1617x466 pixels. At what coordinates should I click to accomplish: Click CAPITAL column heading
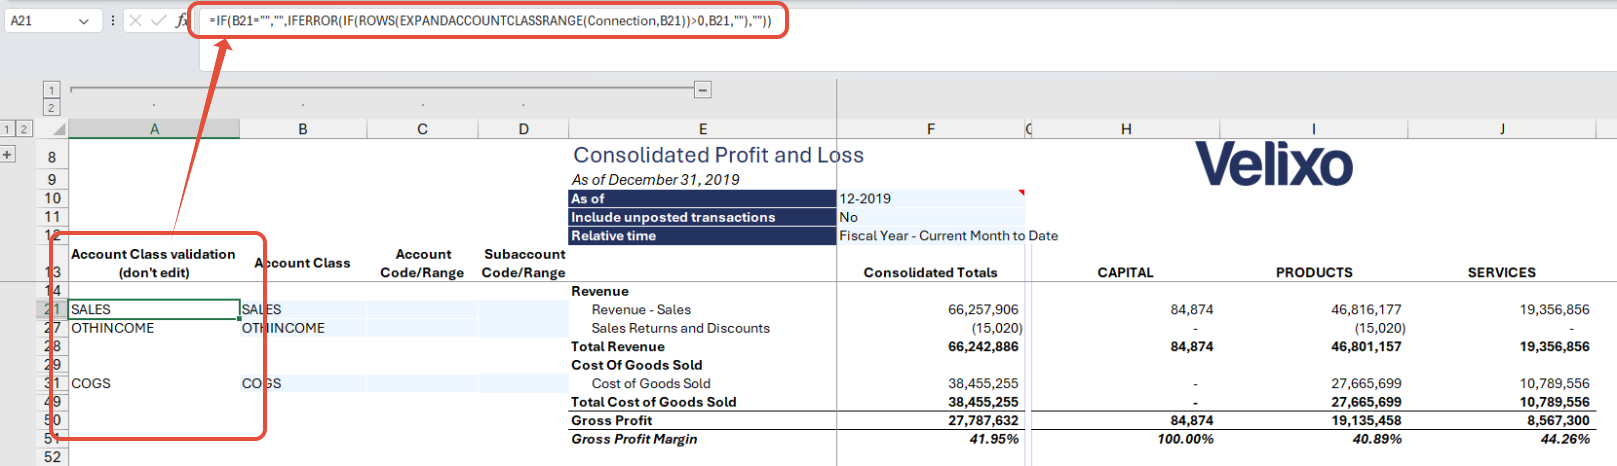1125,272
